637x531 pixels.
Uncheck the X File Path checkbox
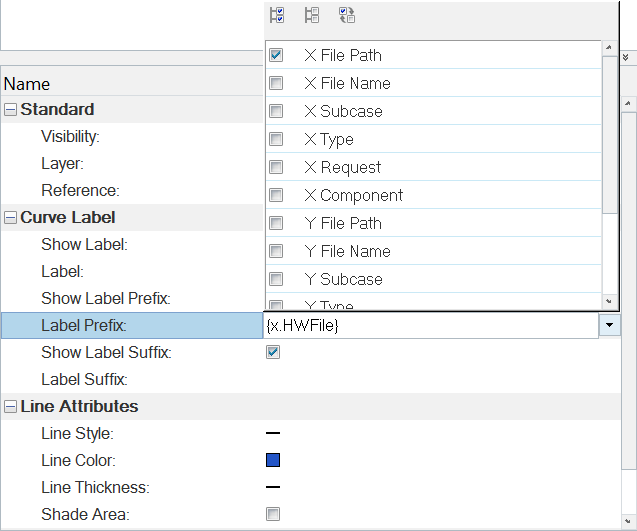276,55
